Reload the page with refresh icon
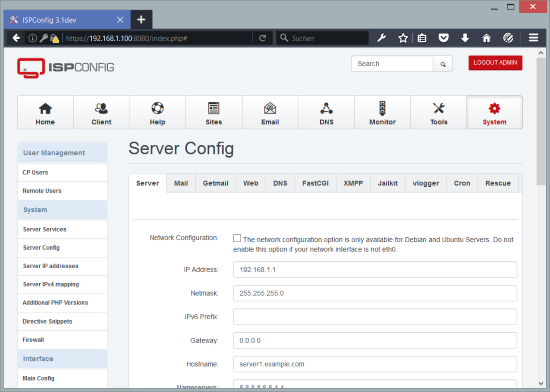550x392 pixels. pos(262,38)
